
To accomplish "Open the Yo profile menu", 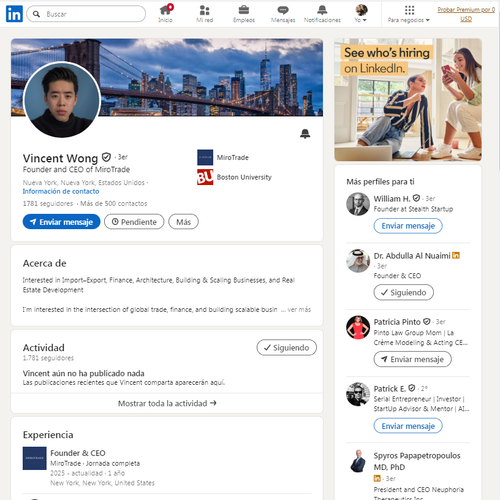I will point(361,14).
